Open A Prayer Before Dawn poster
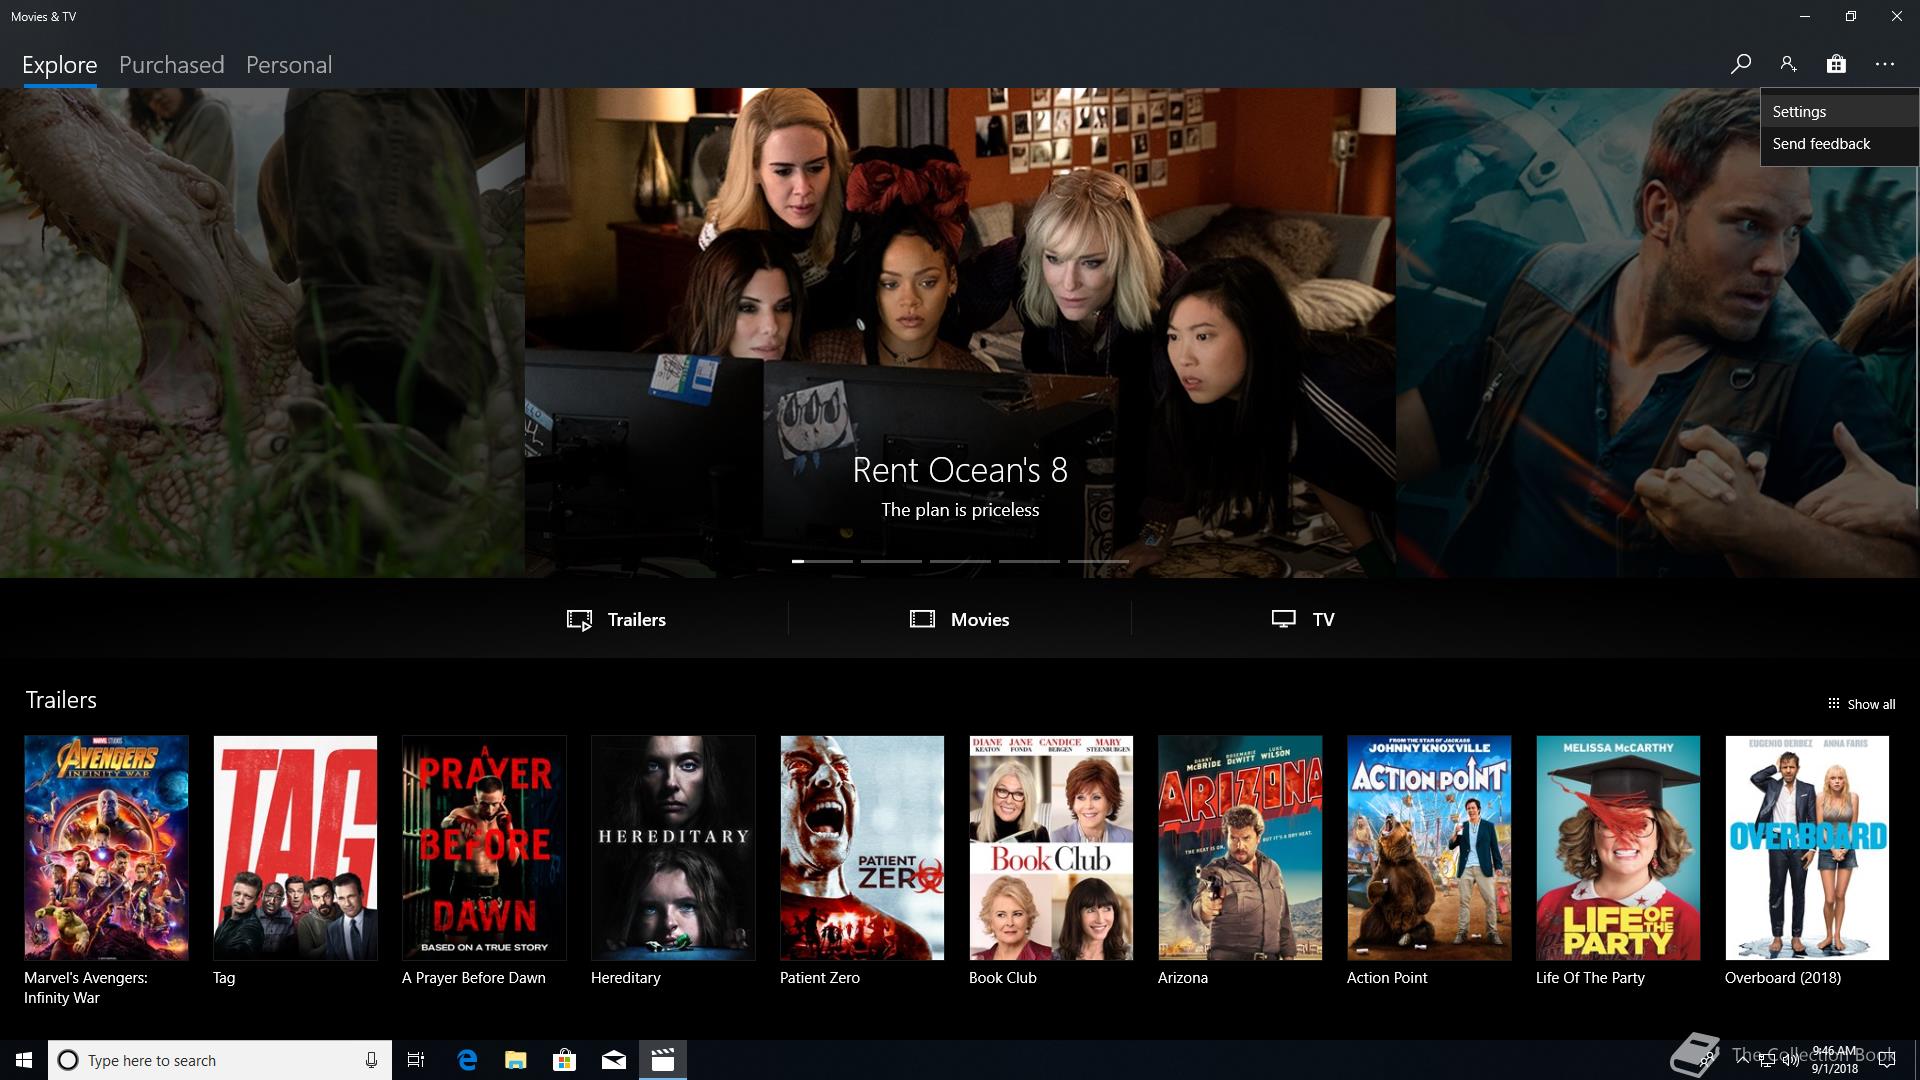Screen dimensions: 1920x1080 pyautogui.click(x=484, y=848)
